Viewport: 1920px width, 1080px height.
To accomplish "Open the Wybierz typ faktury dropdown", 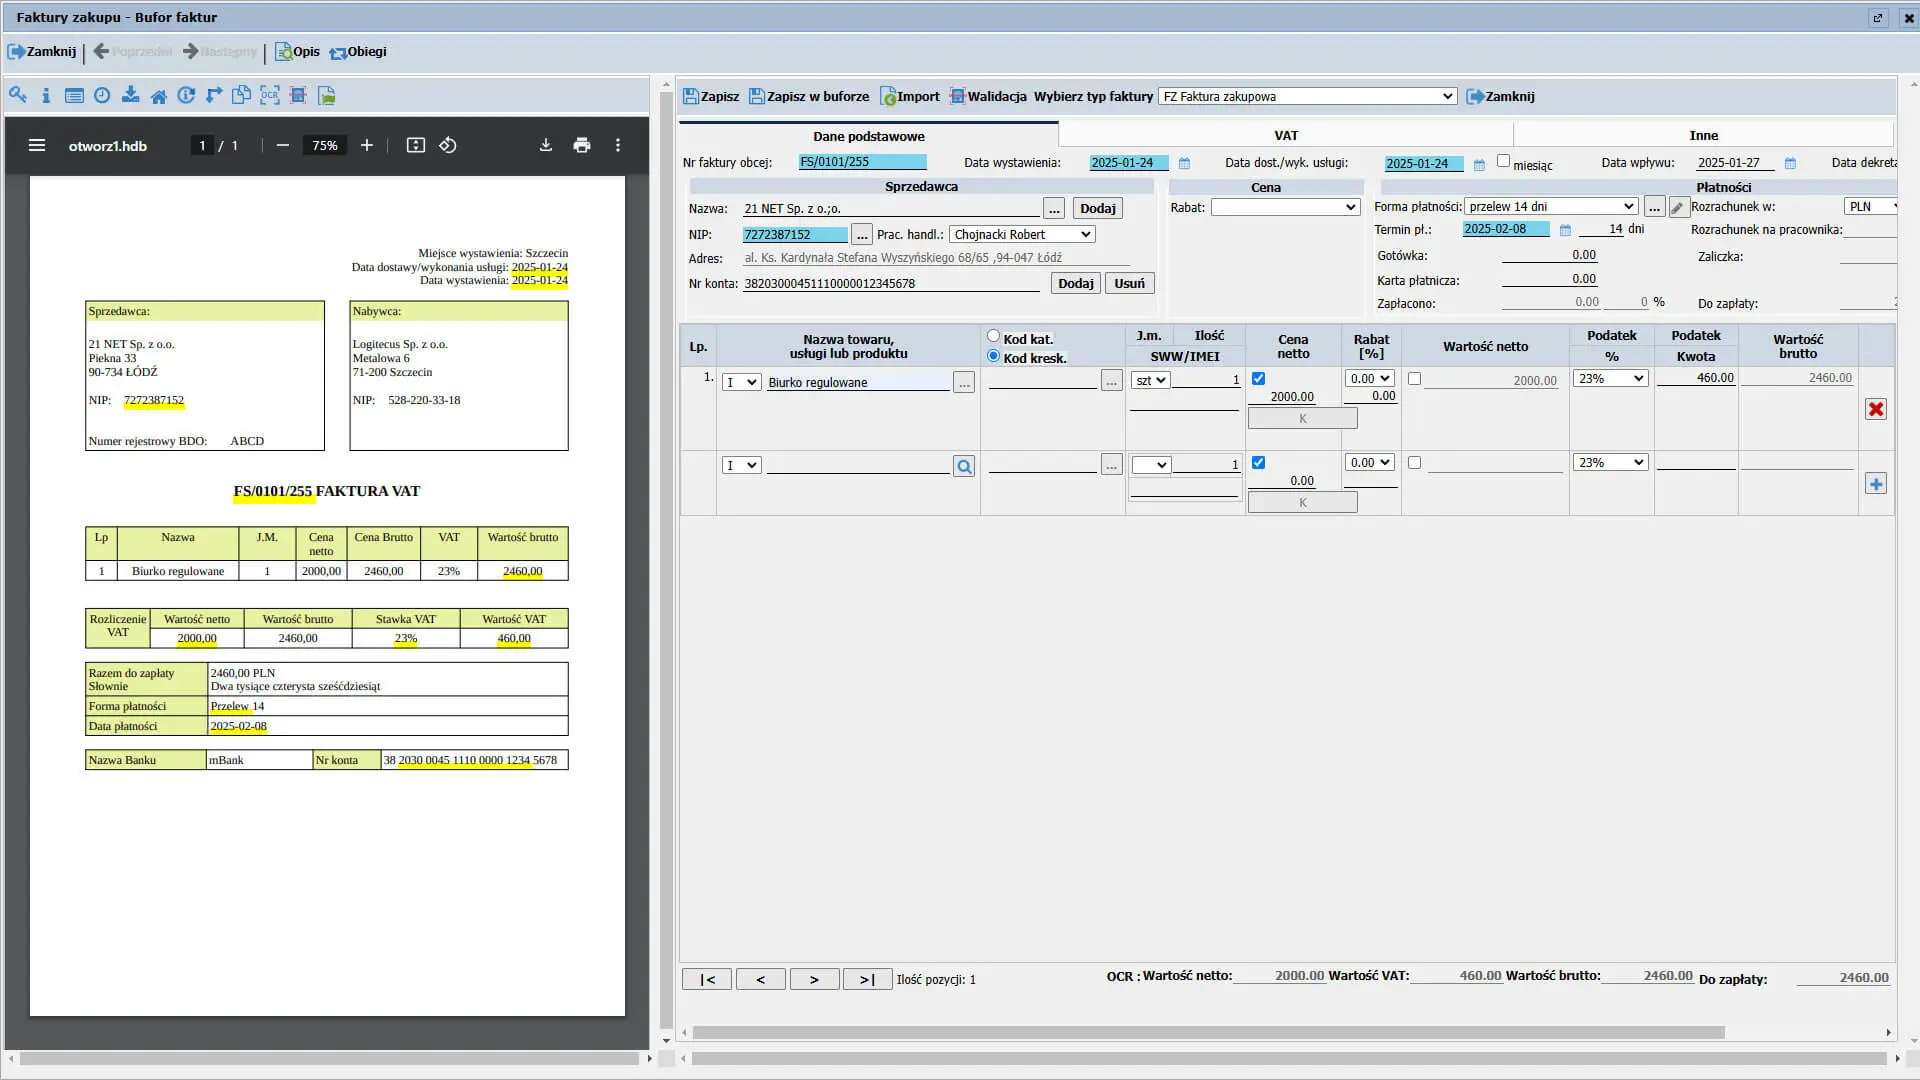I will (x=1307, y=97).
